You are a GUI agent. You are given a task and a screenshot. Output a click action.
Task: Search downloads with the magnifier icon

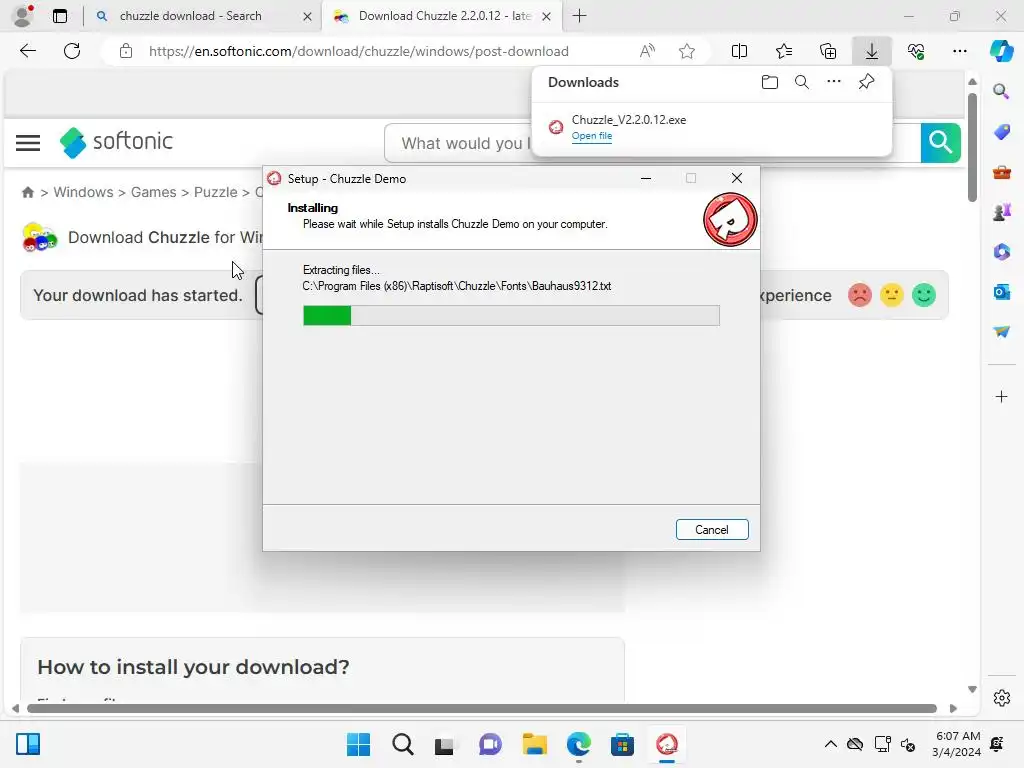(801, 82)
